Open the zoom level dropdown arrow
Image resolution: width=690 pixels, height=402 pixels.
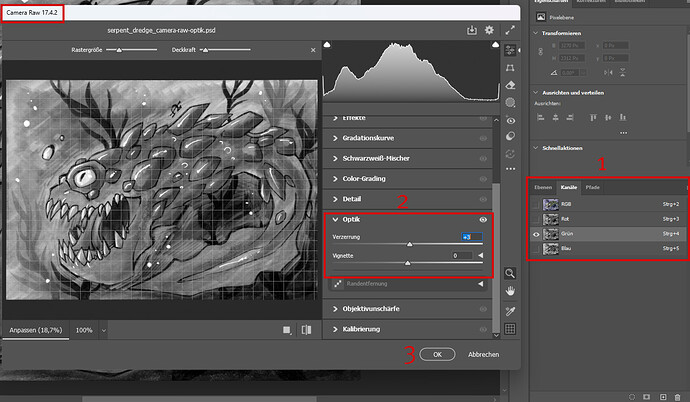(104, 329)
